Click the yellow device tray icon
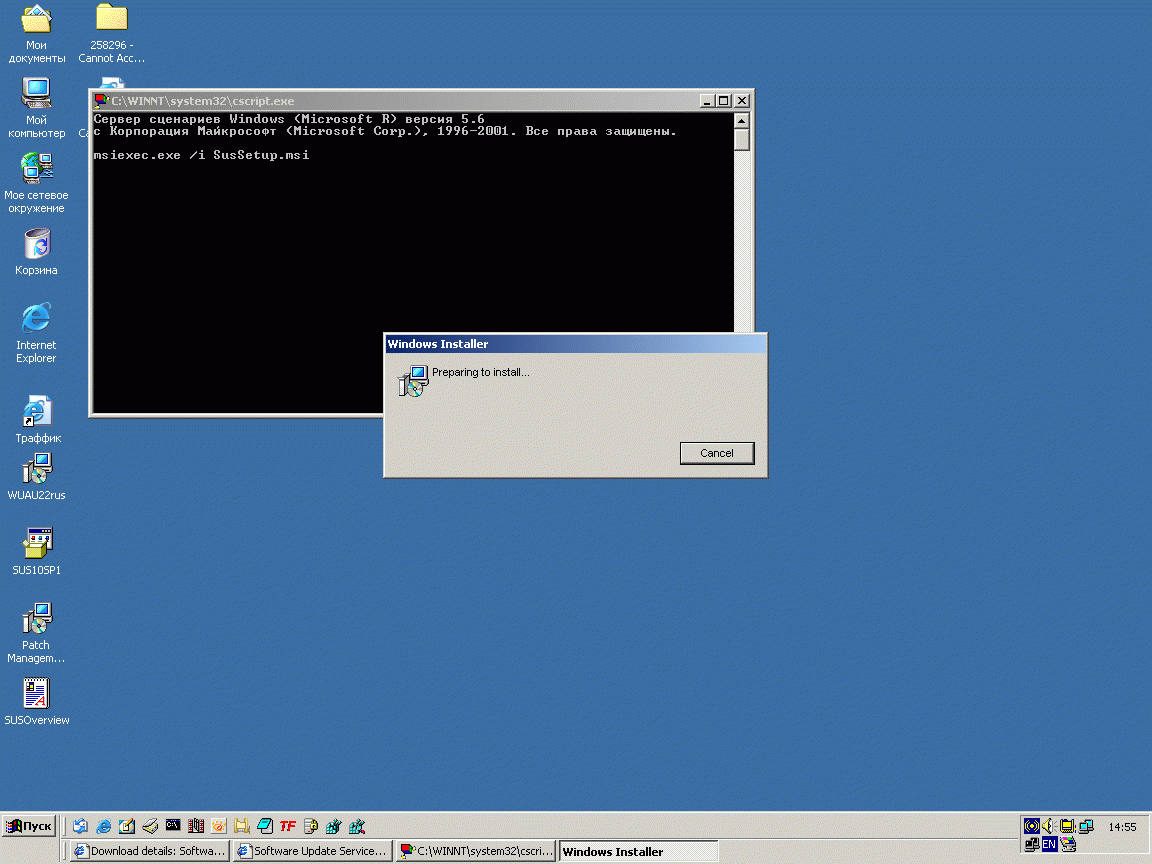The height and width of the screenshot is (864, 1152). pos(1067,826)
